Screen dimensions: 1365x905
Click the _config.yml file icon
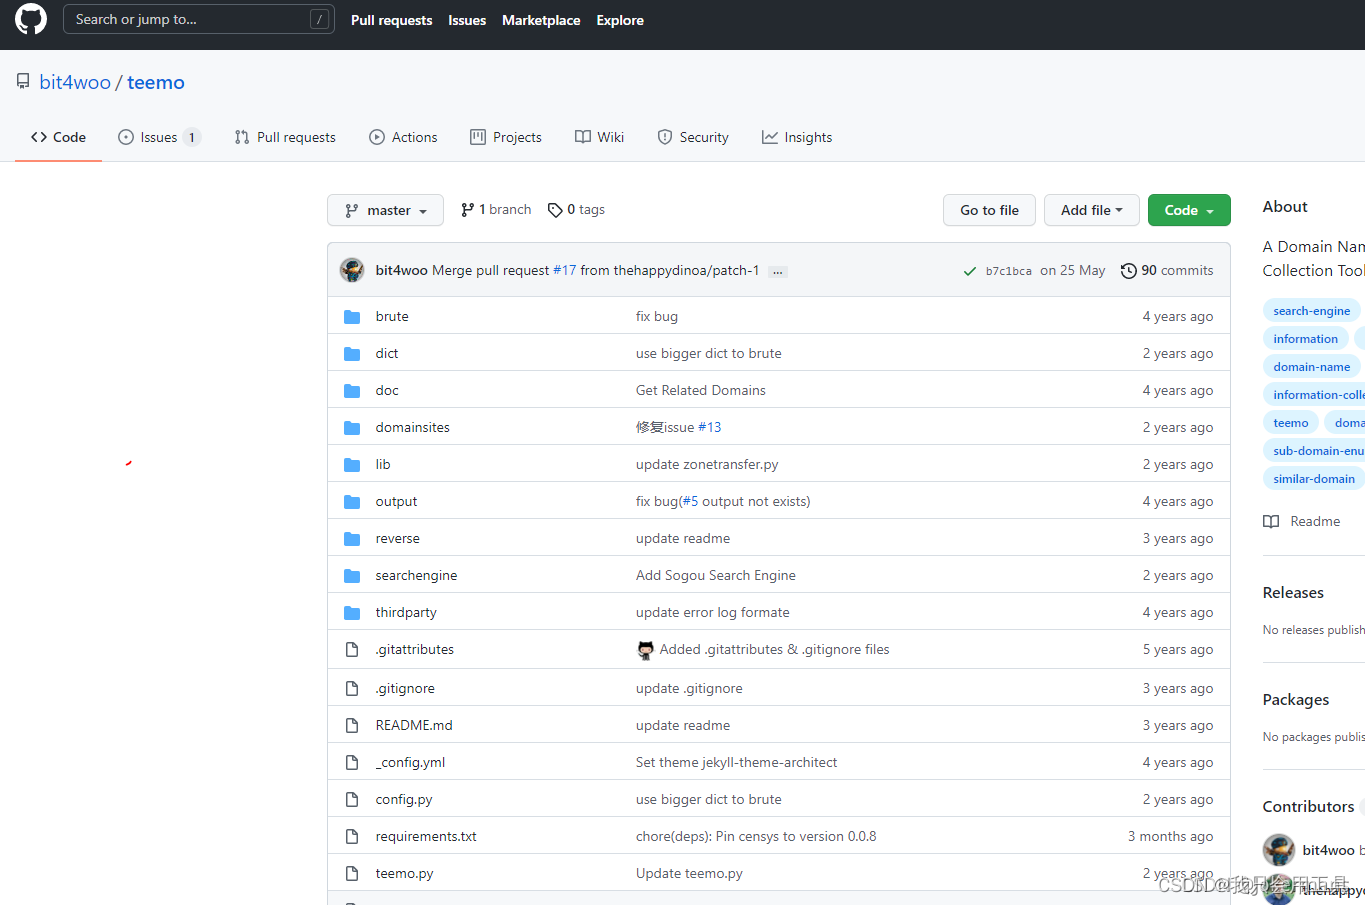click(352, 762)
